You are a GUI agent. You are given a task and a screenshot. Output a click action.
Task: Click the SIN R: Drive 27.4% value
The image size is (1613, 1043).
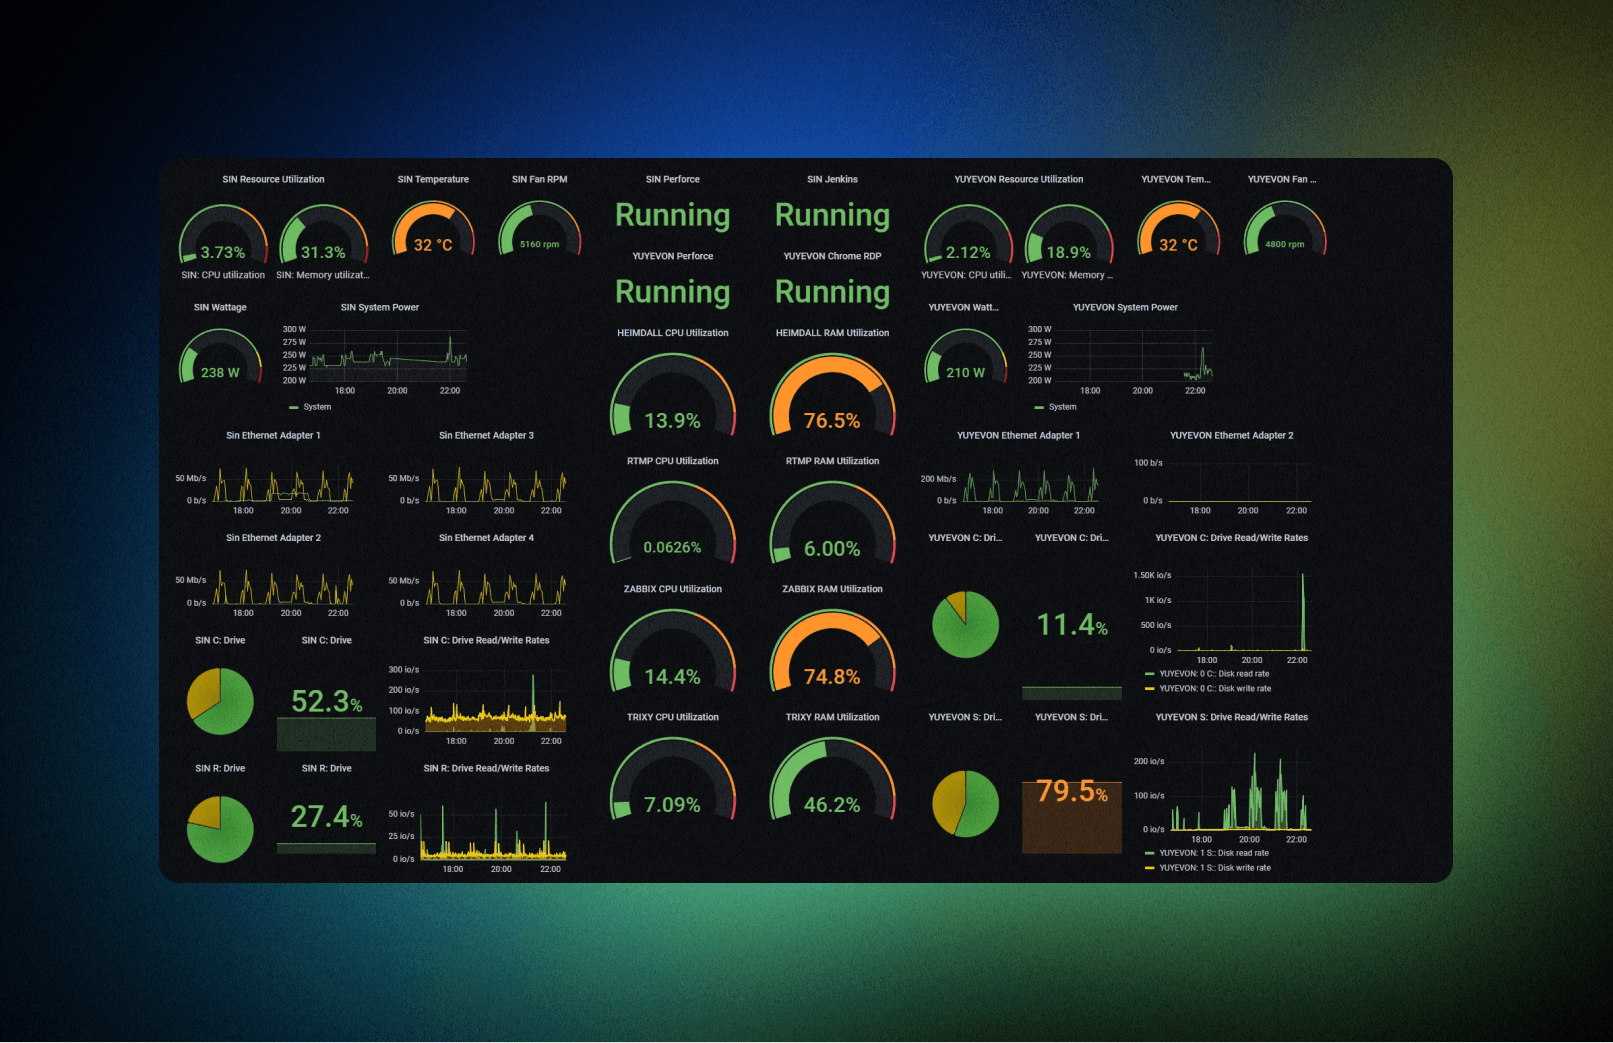pyautogui.click(x=327, y=817)
